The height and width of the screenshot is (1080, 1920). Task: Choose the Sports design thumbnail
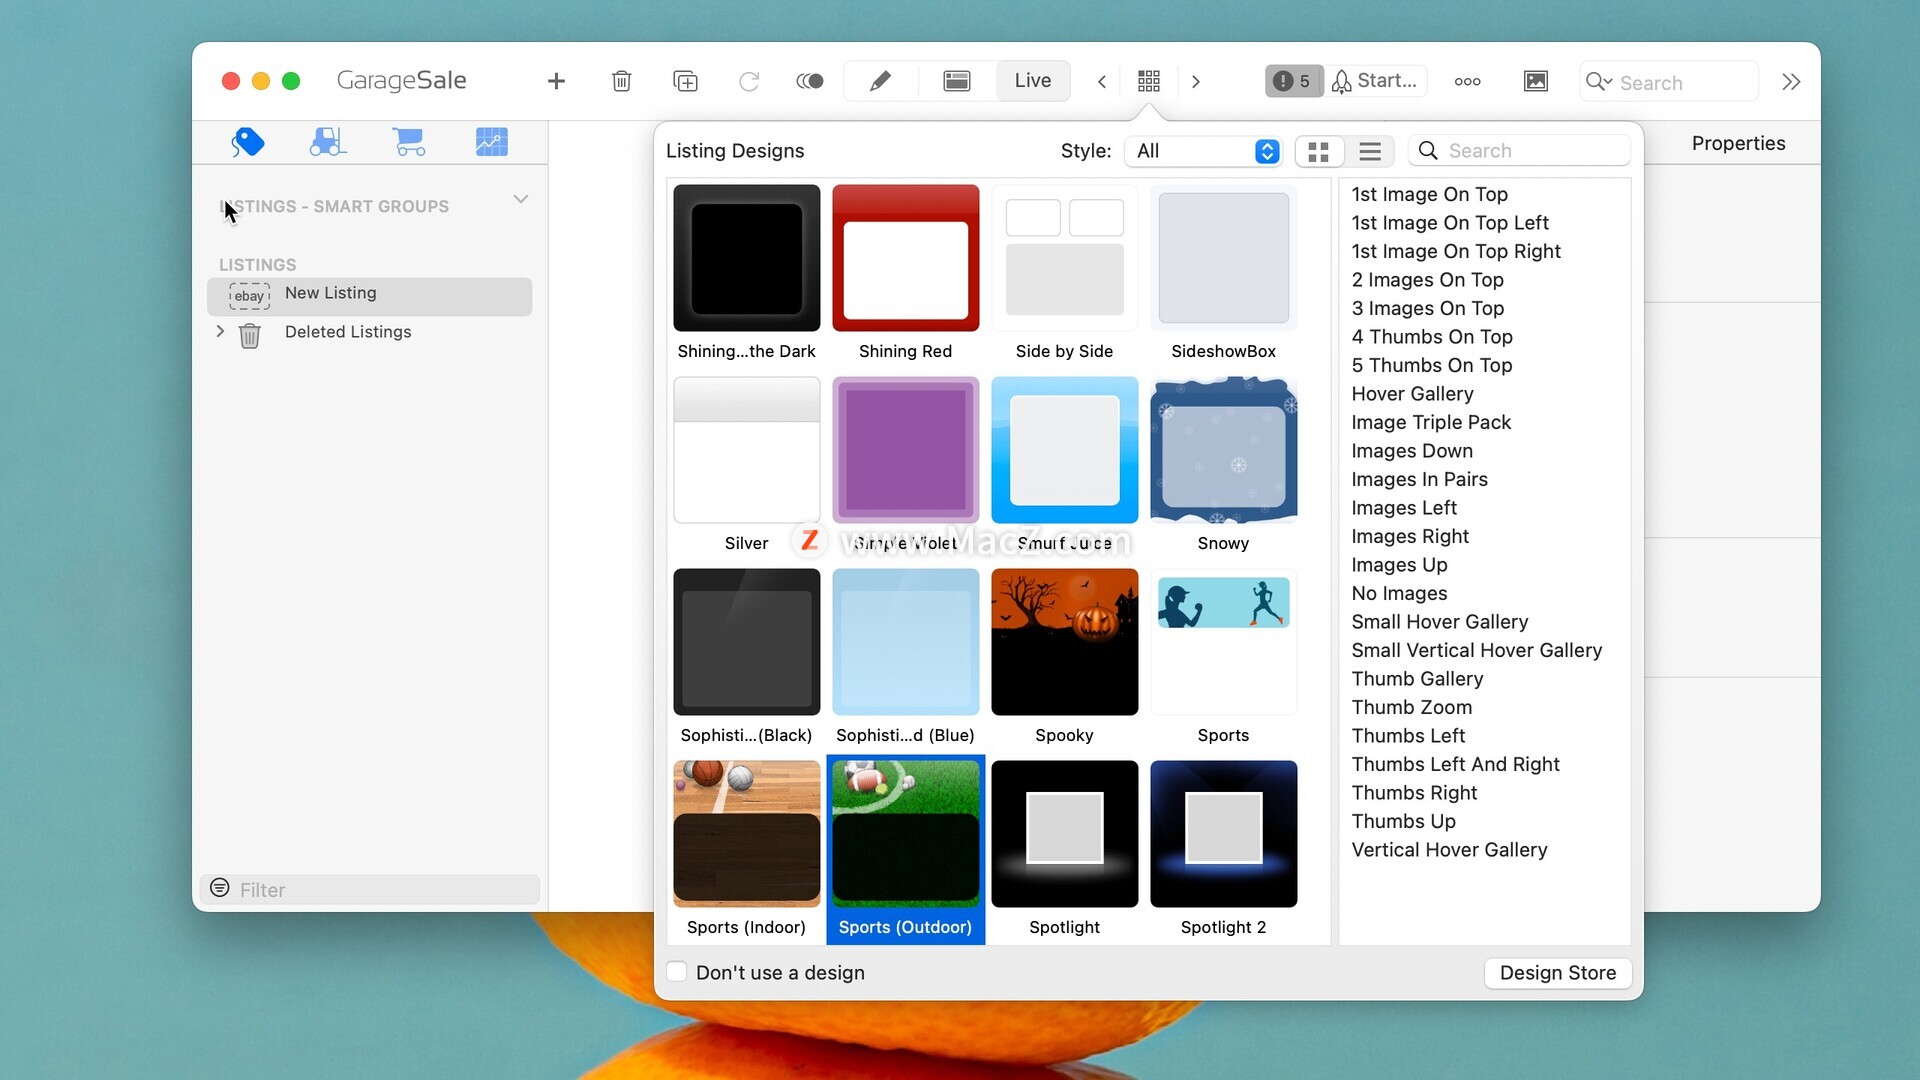(x=1224, y=642)
